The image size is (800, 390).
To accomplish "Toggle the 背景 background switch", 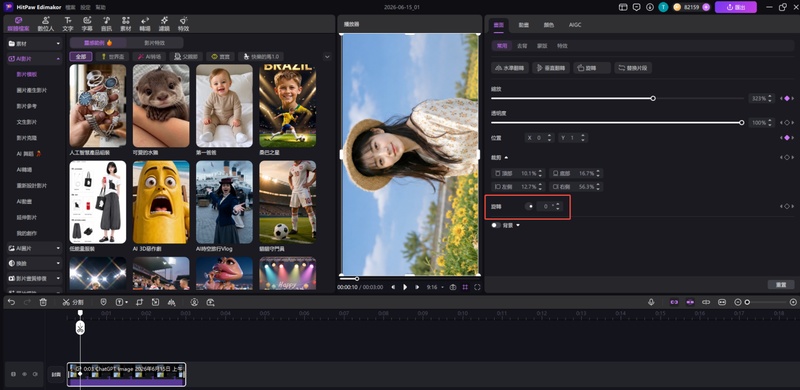I will click(495, 225).
